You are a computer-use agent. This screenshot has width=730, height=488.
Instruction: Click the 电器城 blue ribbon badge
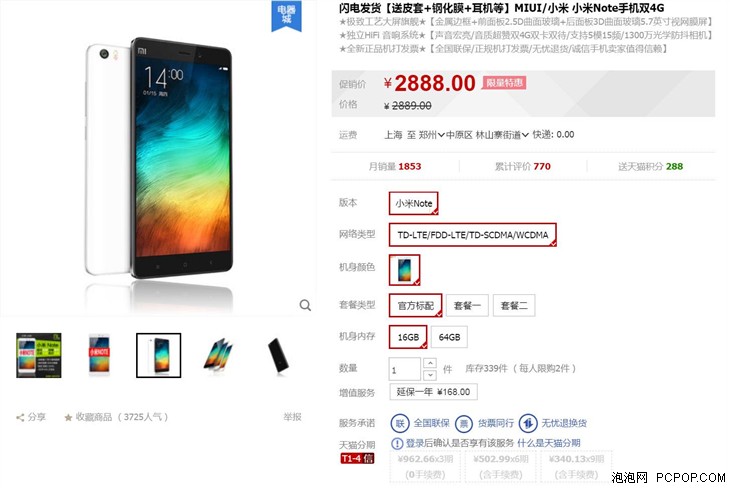[286, 15]
